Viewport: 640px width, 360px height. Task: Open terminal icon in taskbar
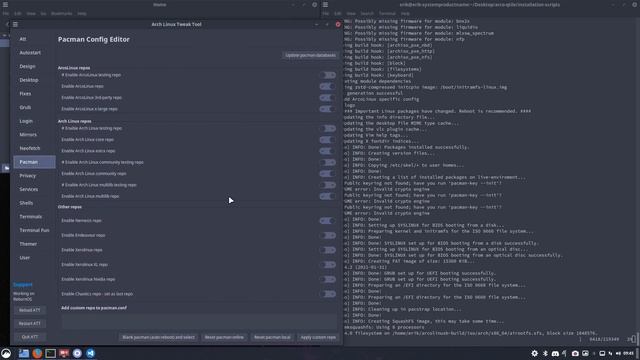pos(50,353)
